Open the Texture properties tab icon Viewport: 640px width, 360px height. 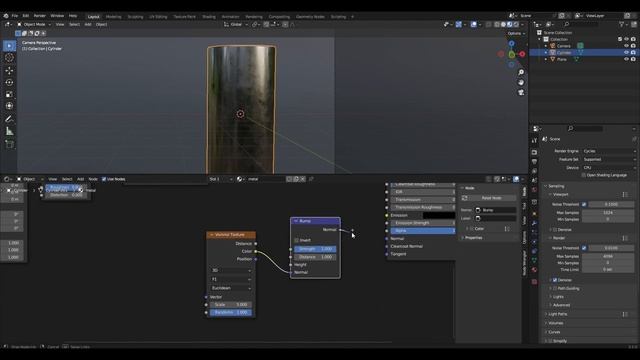tap(534, 282)
